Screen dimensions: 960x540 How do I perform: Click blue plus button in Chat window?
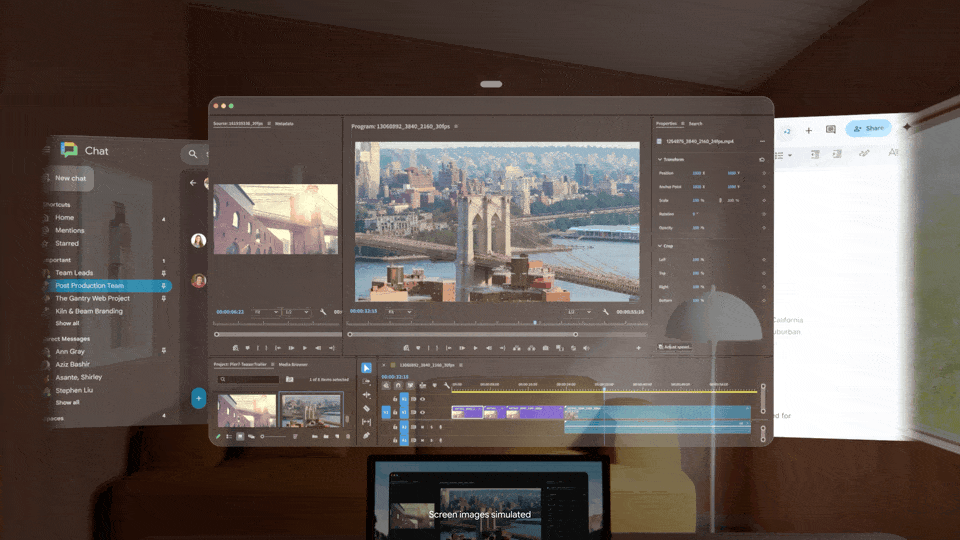click(x=198, y=398)
